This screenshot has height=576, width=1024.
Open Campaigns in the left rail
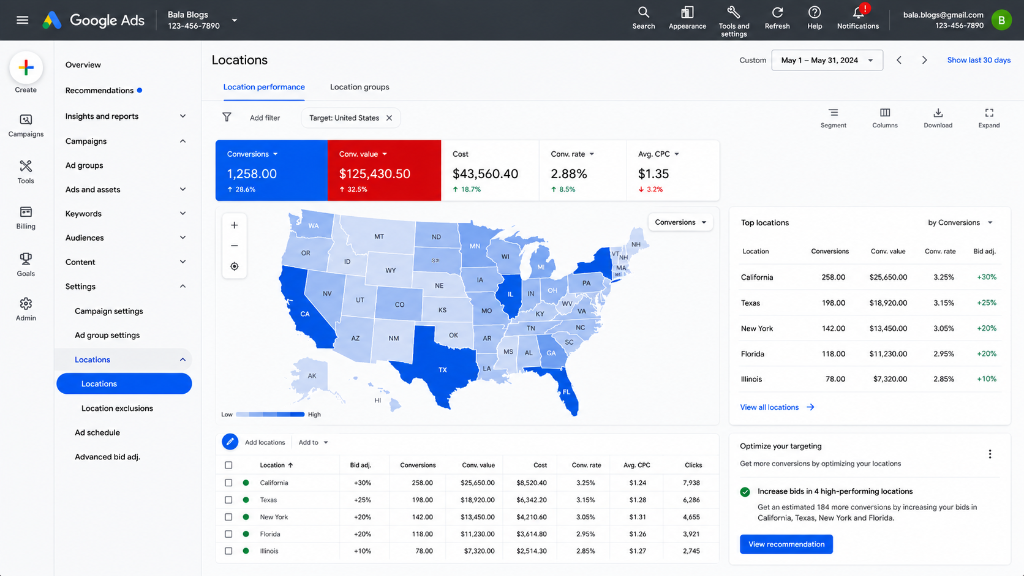tap(25, 125)
